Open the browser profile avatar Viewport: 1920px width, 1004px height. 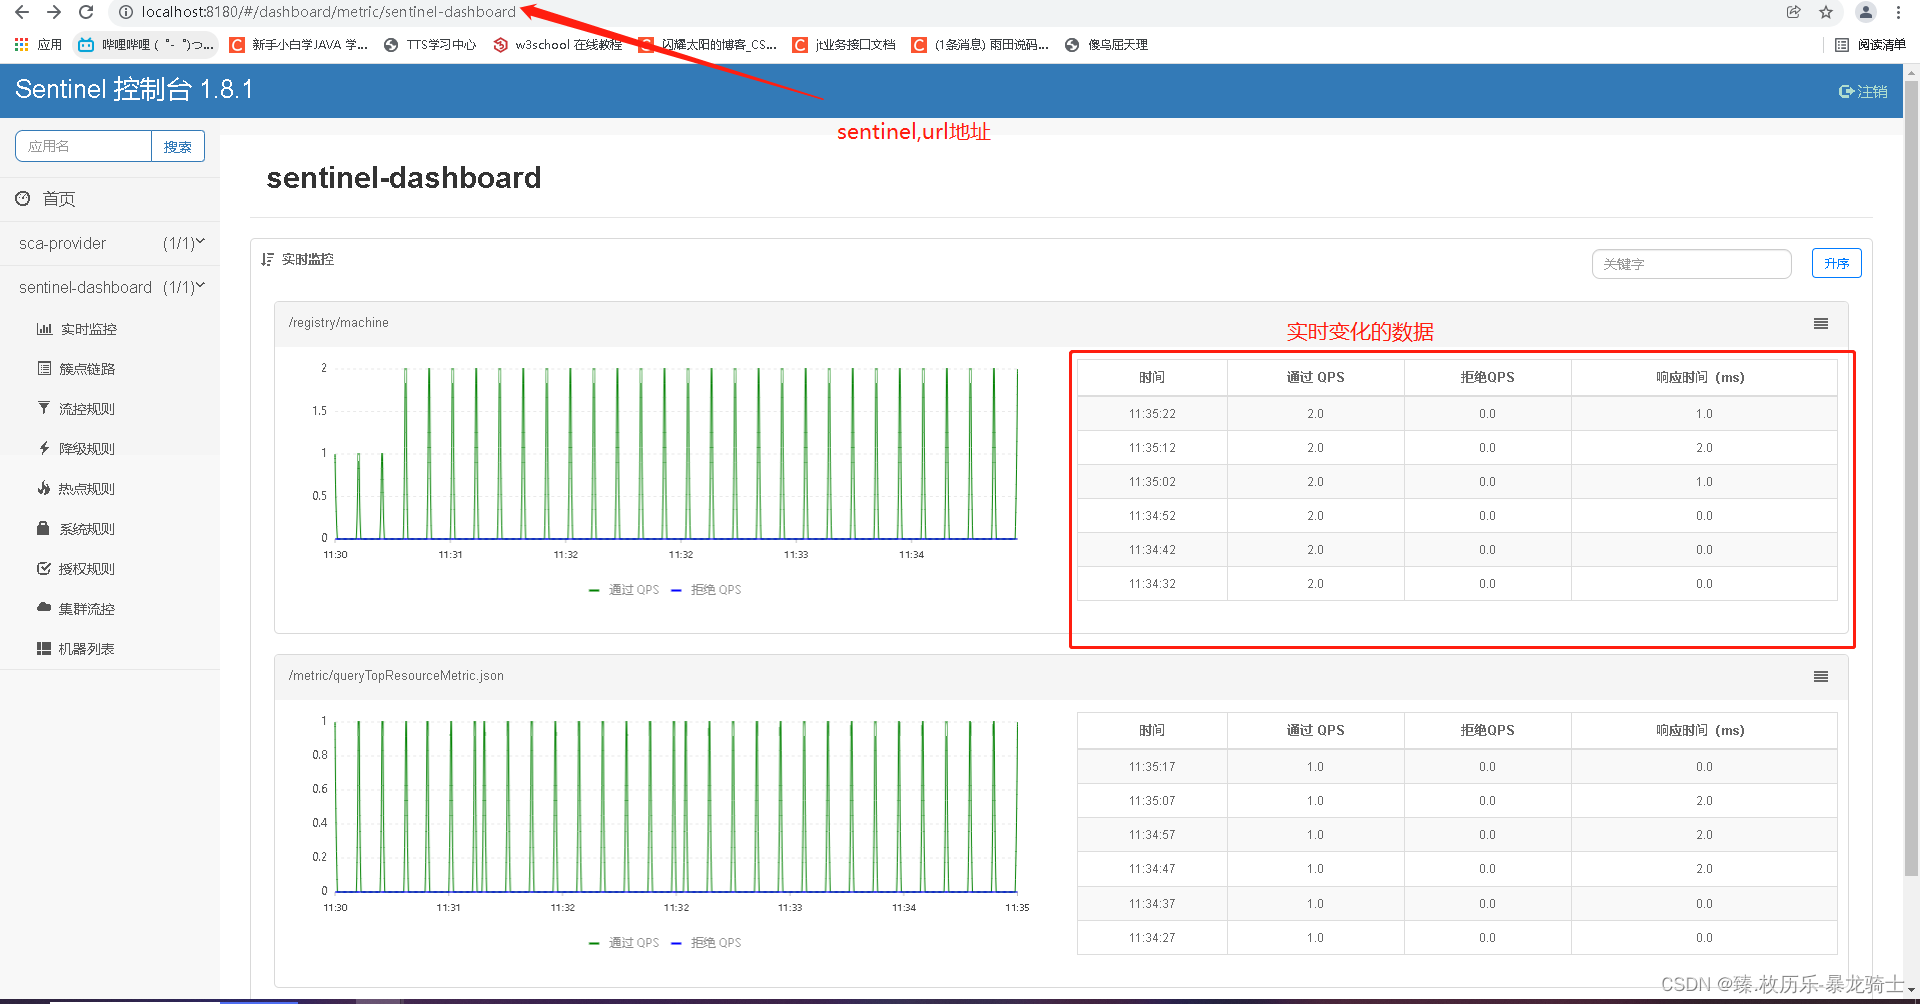coord(1866,12)
